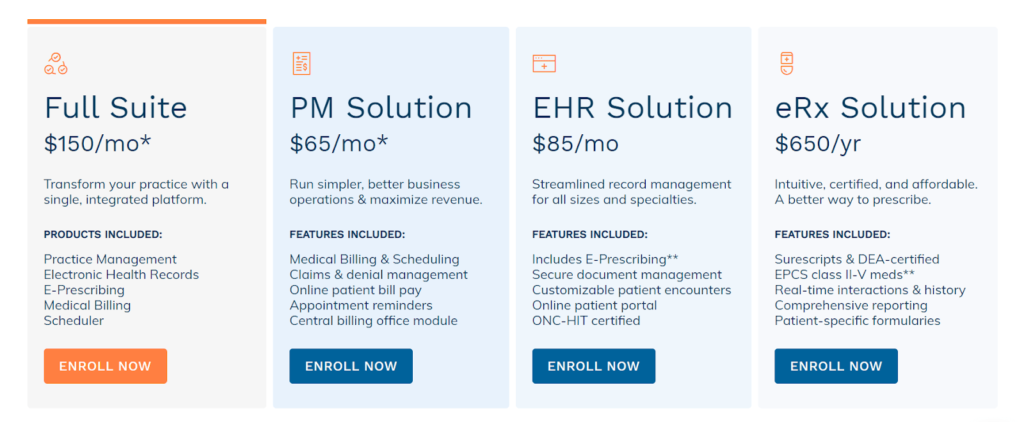This screenshot has height=422, width=1024.
Task: Select the PM Solution title
Action: tap(381, 108)
